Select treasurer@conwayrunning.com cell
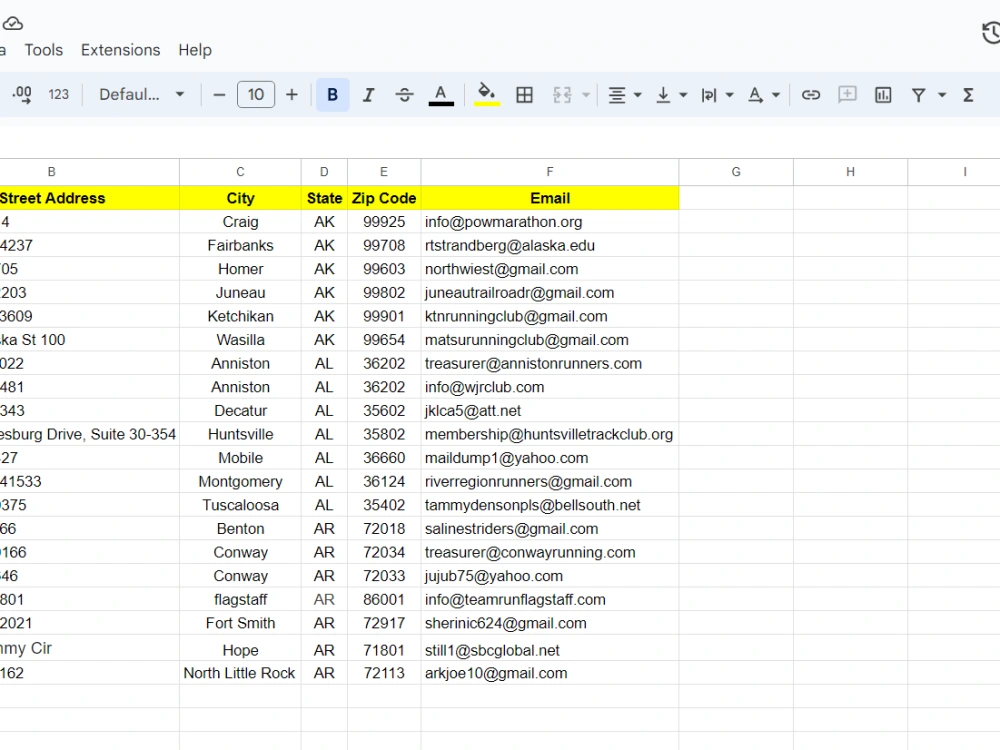This screenshot has height=750, width=1000. coord(550,552)
